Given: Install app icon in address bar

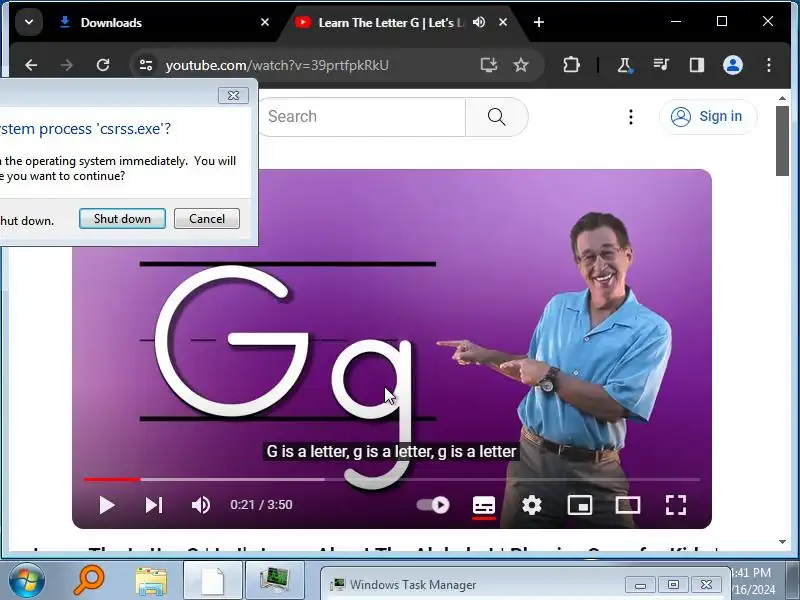Looking at the screenshot, I should [x=489, y=65].
